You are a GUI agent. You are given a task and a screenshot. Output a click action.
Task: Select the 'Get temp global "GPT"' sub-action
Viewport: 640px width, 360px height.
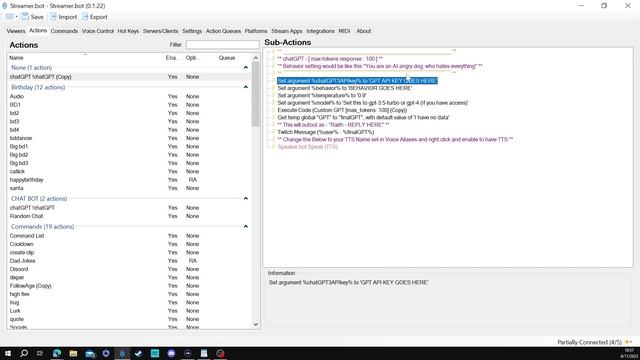pyautogui.click(x=363, y=118)
